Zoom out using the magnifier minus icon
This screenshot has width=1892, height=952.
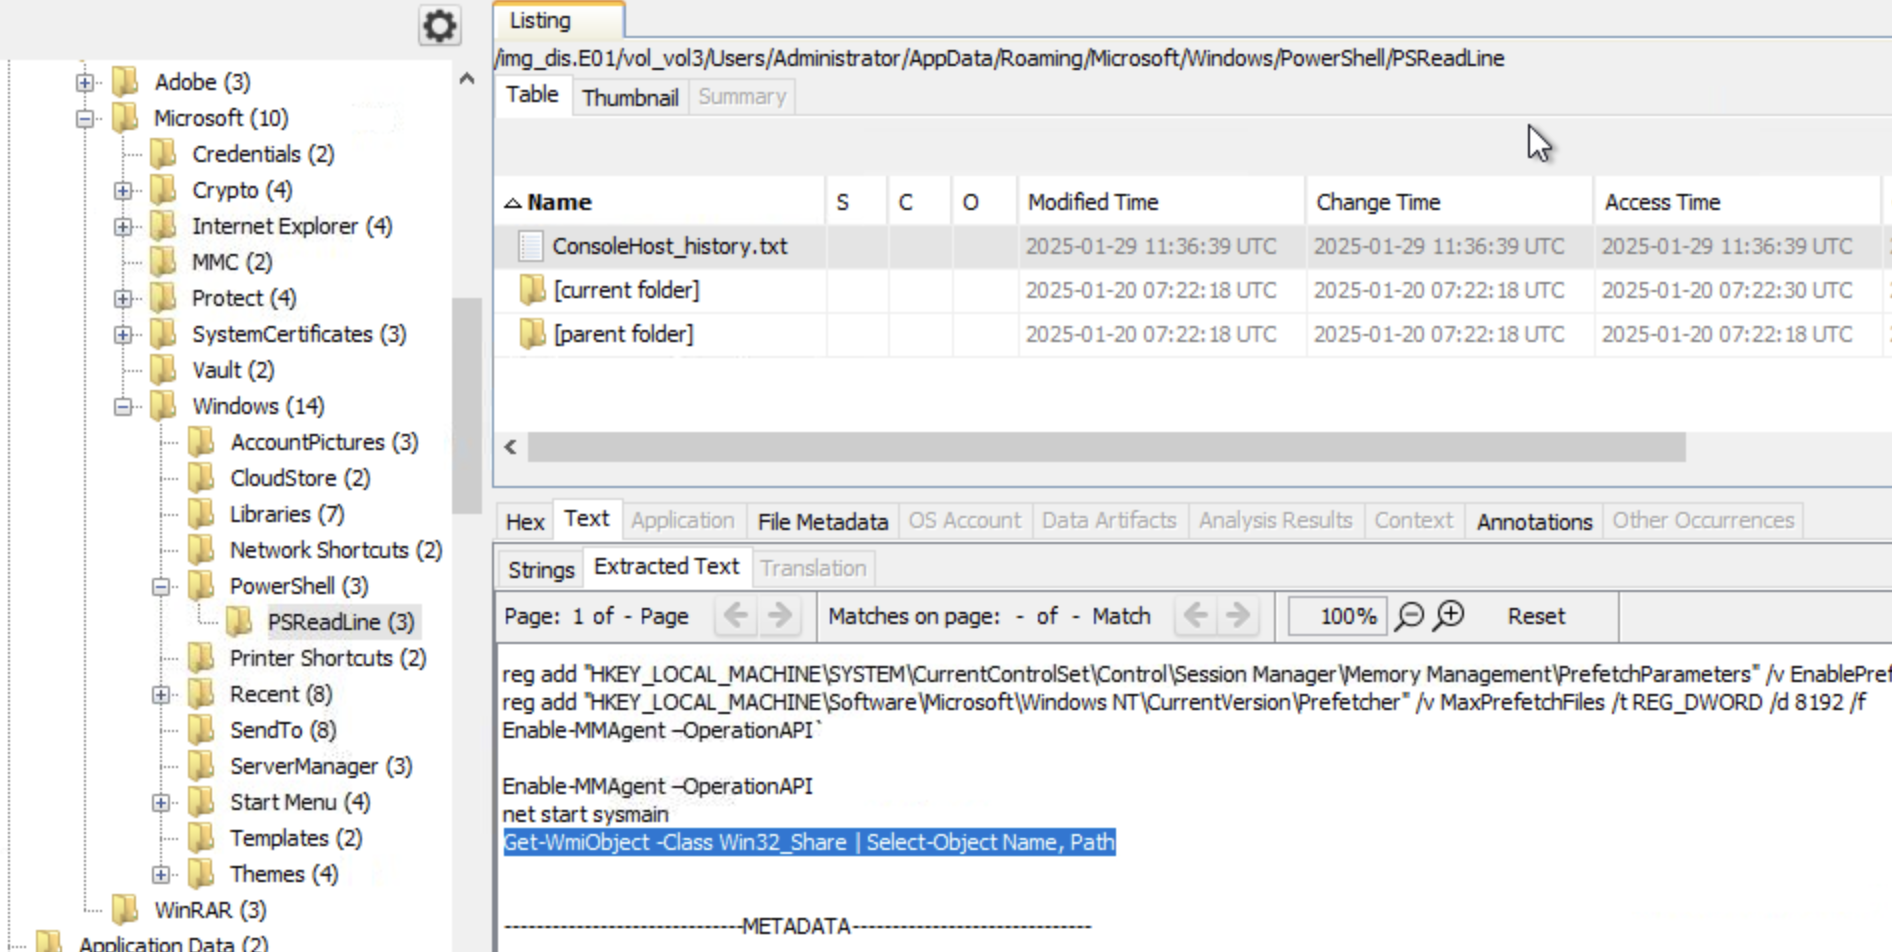[1409, 616]
